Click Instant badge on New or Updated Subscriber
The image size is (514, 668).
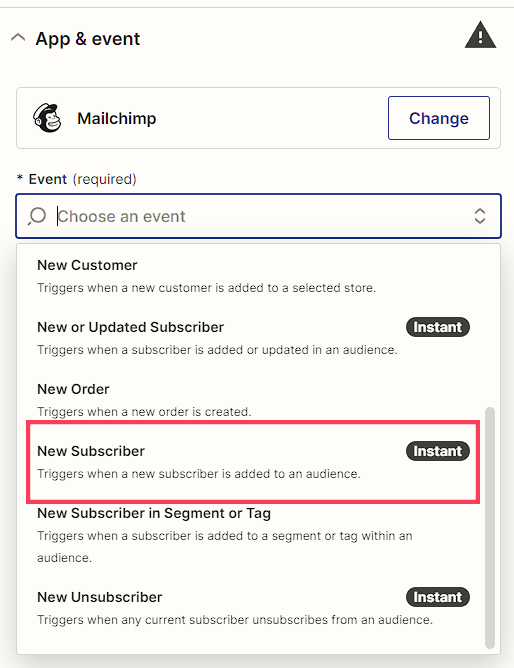438,327
